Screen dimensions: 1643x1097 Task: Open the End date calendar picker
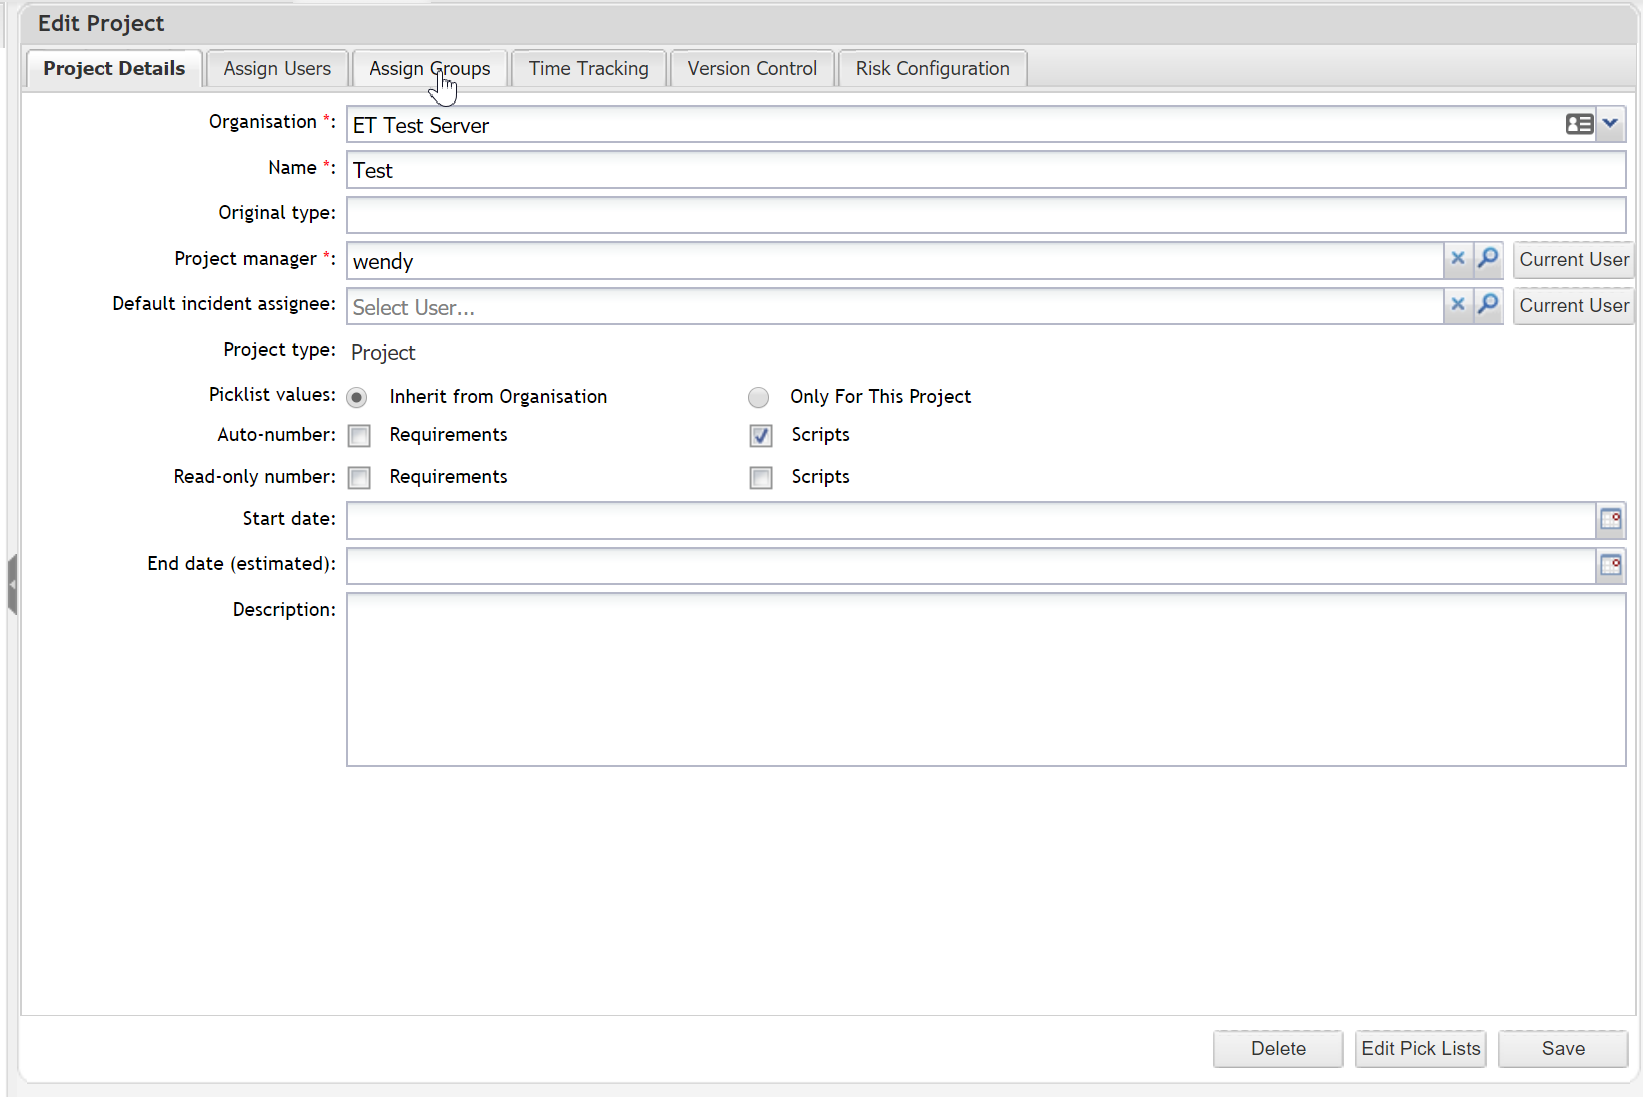coord(1610,565)
